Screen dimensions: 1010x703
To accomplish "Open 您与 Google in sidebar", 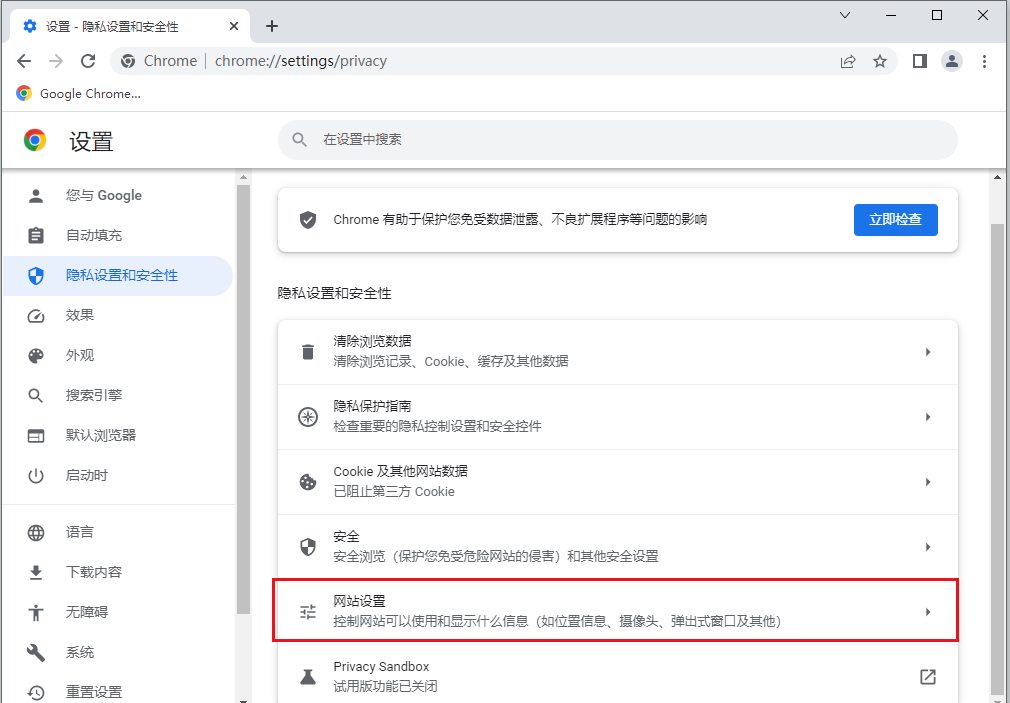I will point(117,195).
